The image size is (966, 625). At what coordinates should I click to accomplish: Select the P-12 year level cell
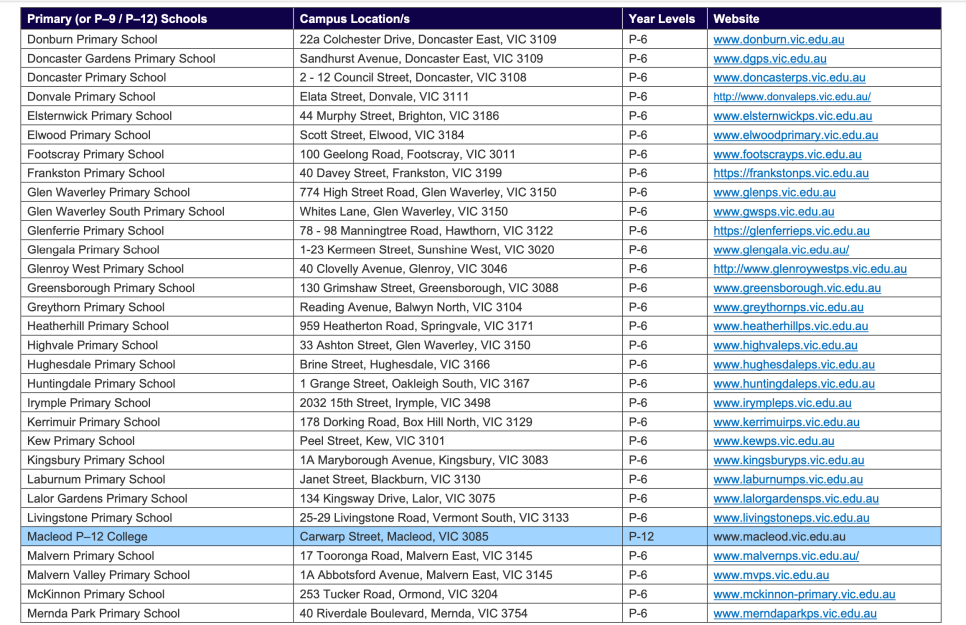click(640, 537)
